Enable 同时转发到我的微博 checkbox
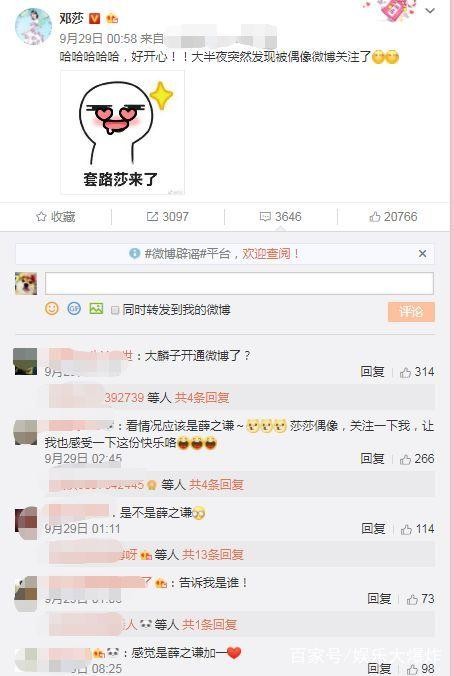This screenshot has width=454, height=676. tap(115, 310)
